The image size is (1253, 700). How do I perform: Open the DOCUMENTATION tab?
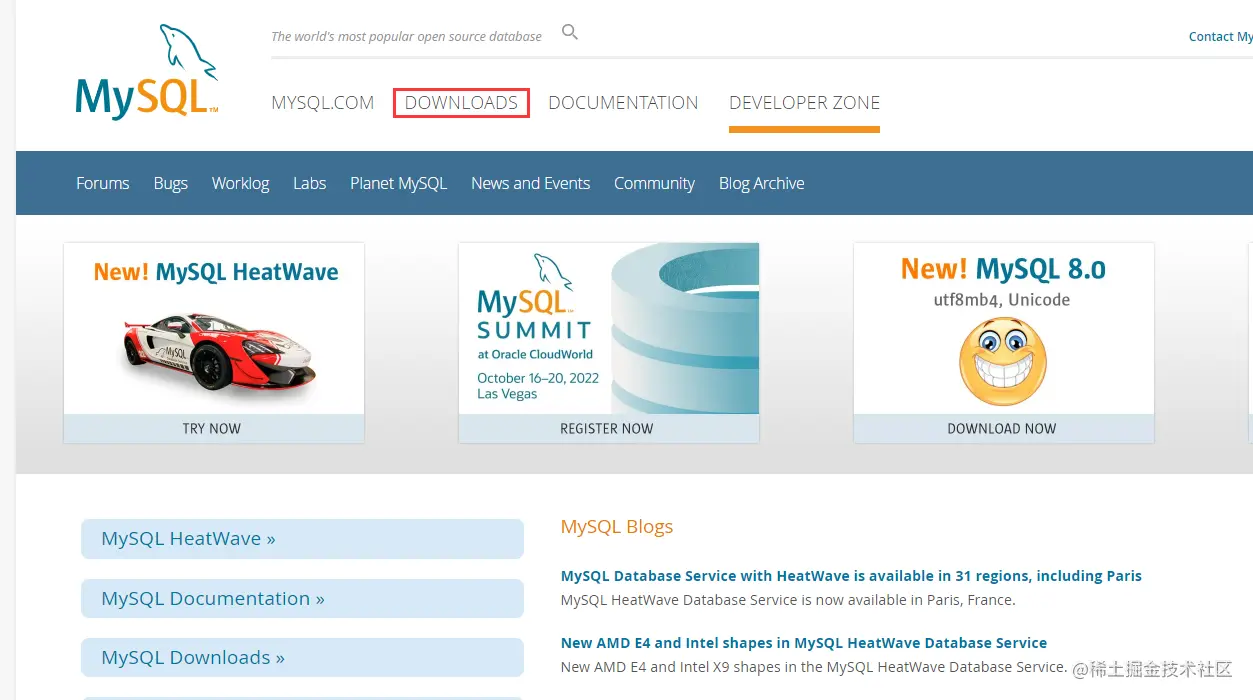(x=623, y=103)
